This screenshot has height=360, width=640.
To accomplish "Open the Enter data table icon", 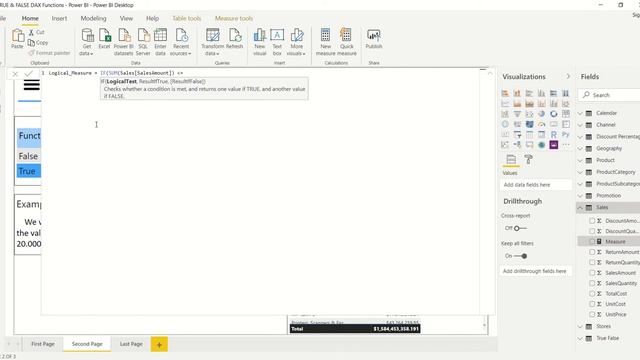I will click(x=160, y=36).
